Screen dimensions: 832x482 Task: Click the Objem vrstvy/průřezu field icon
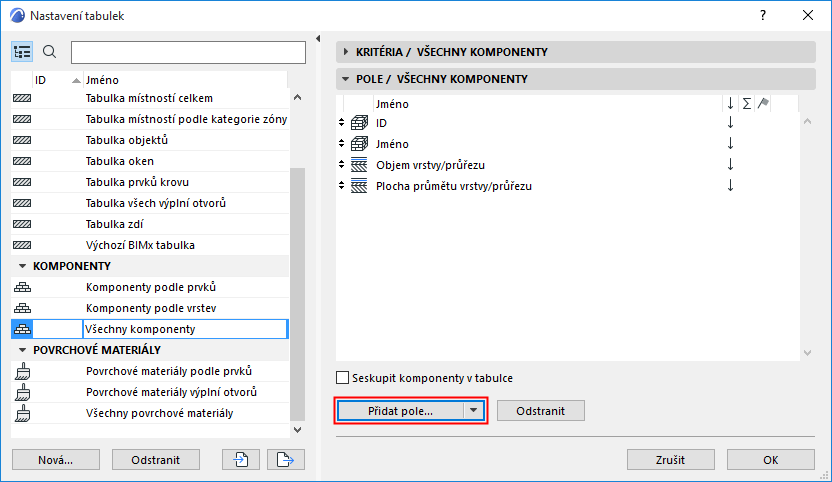361,164
